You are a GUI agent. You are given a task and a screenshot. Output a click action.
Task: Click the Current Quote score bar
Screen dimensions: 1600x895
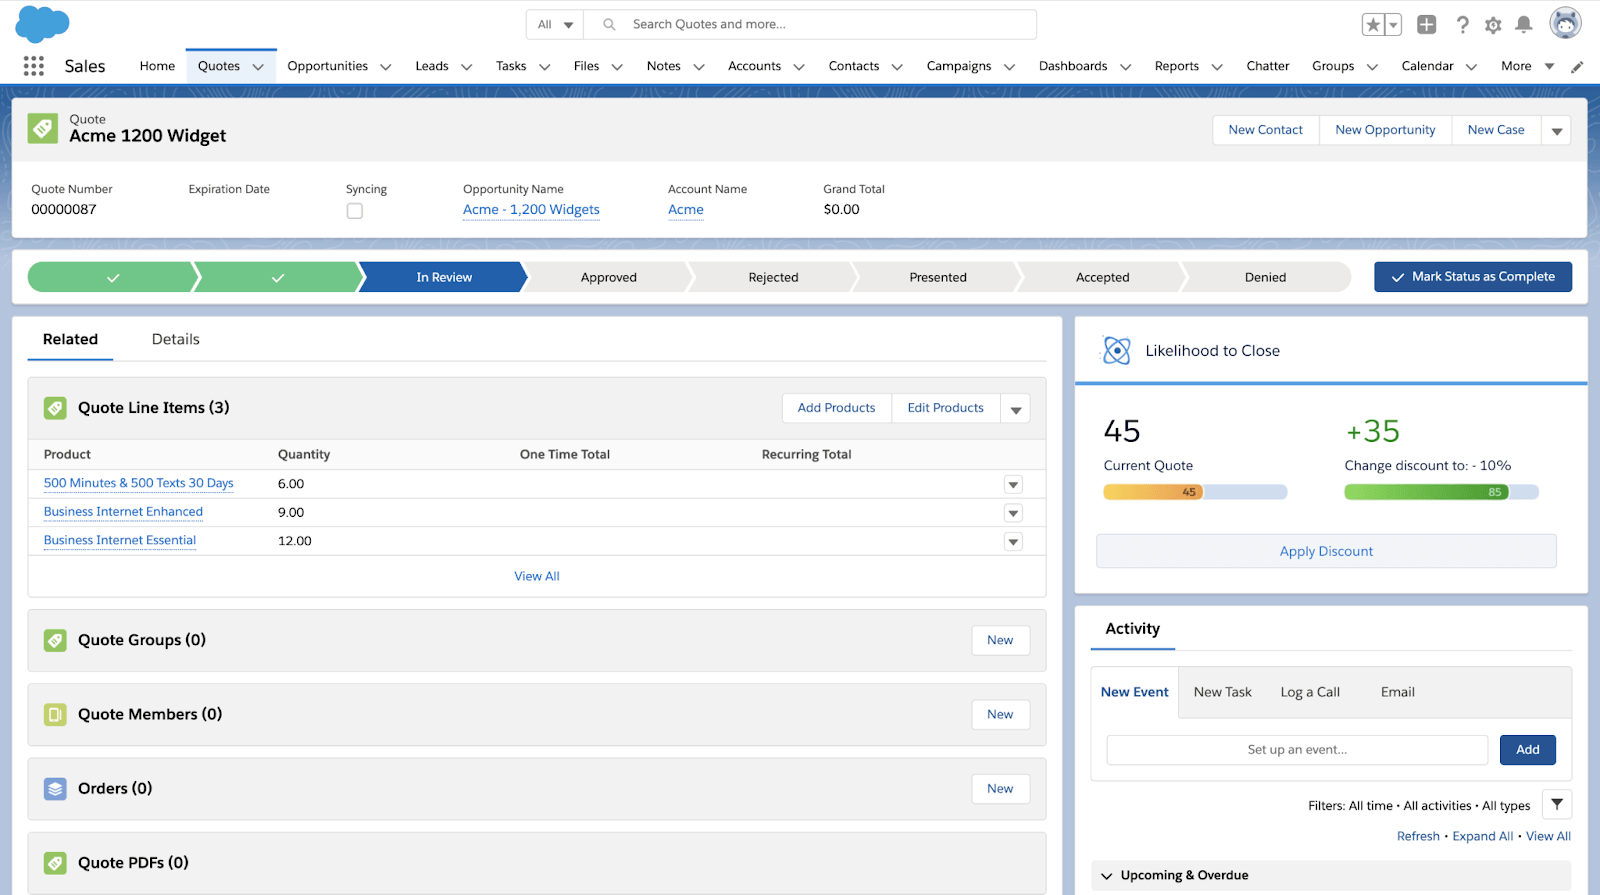pos(1194,492)
